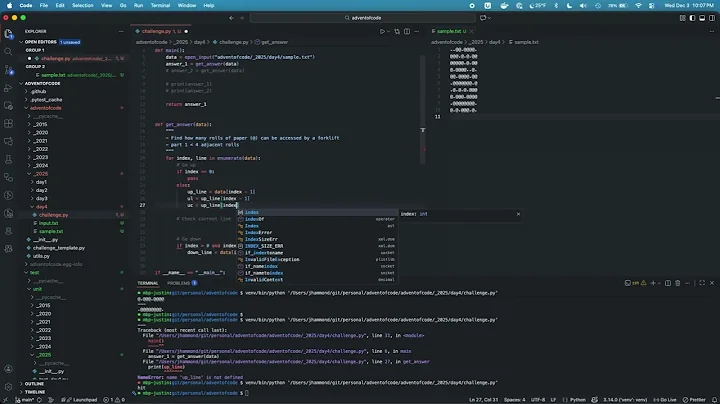Viewport: 720px width, 404px height.
Task: Open the Selection menu
Action: [83, 6]
